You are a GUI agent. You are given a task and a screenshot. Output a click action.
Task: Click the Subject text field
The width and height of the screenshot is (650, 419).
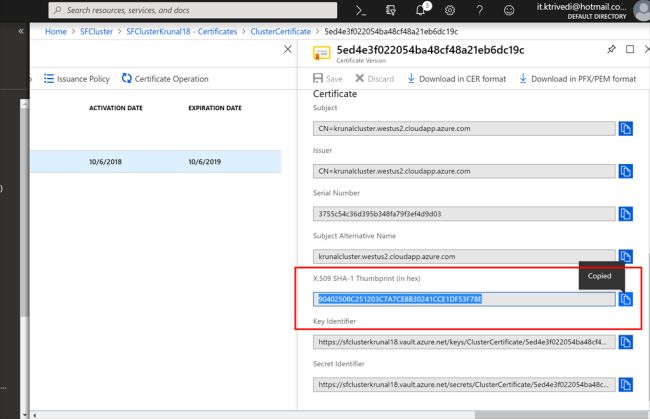tap(464, 128)
